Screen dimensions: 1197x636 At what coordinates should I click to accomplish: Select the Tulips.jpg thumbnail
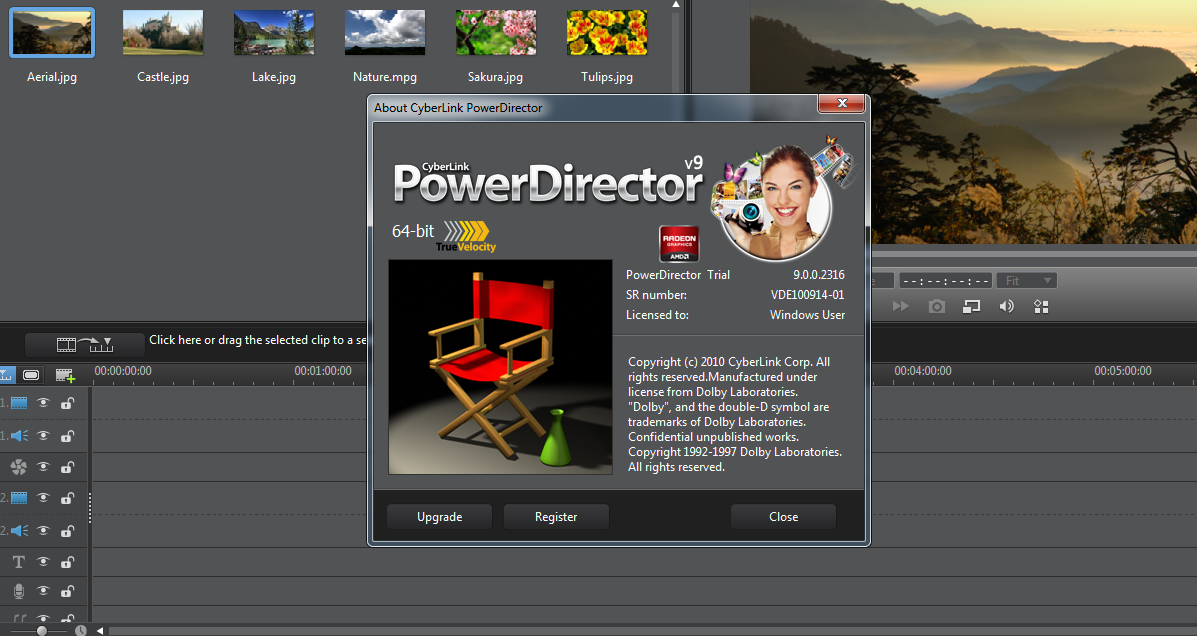tap(607, 33)
